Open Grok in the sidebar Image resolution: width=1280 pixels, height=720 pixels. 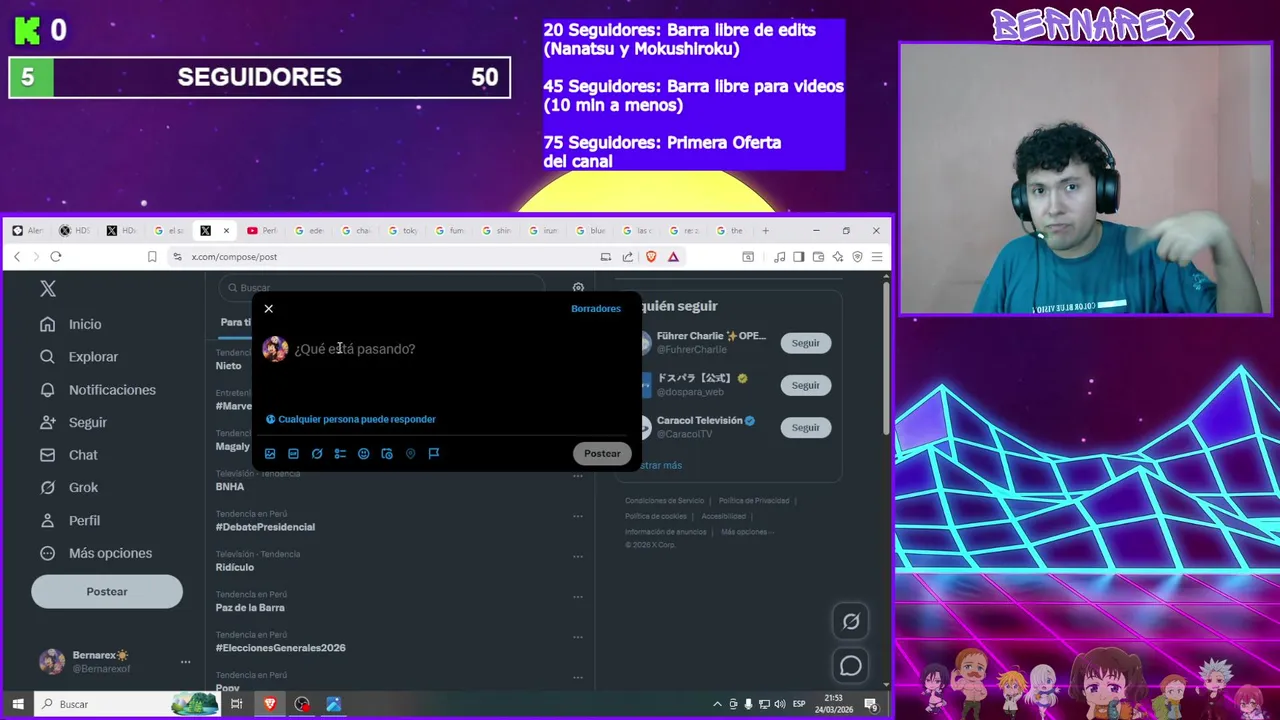pos(69,488)
